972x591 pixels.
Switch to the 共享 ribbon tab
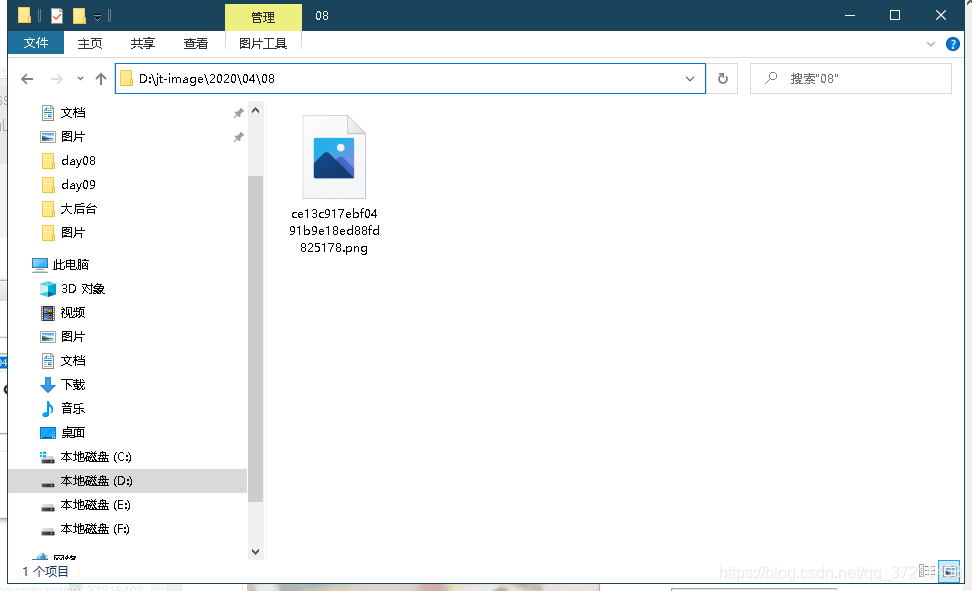point(143,43)
